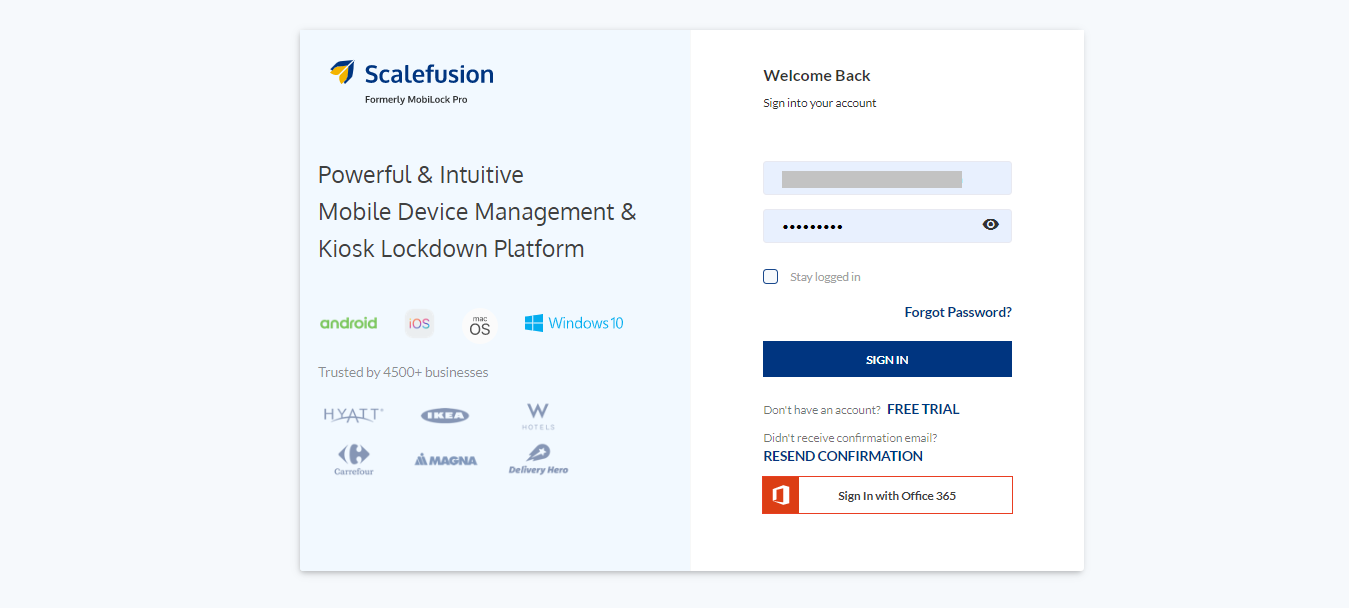Sign In with Office 365
1349x608 pixels.
[887, 495]
